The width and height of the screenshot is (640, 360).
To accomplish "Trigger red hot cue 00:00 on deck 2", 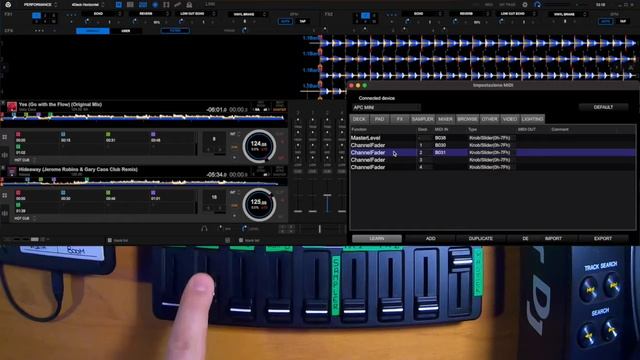I will [x=18, y=193].
